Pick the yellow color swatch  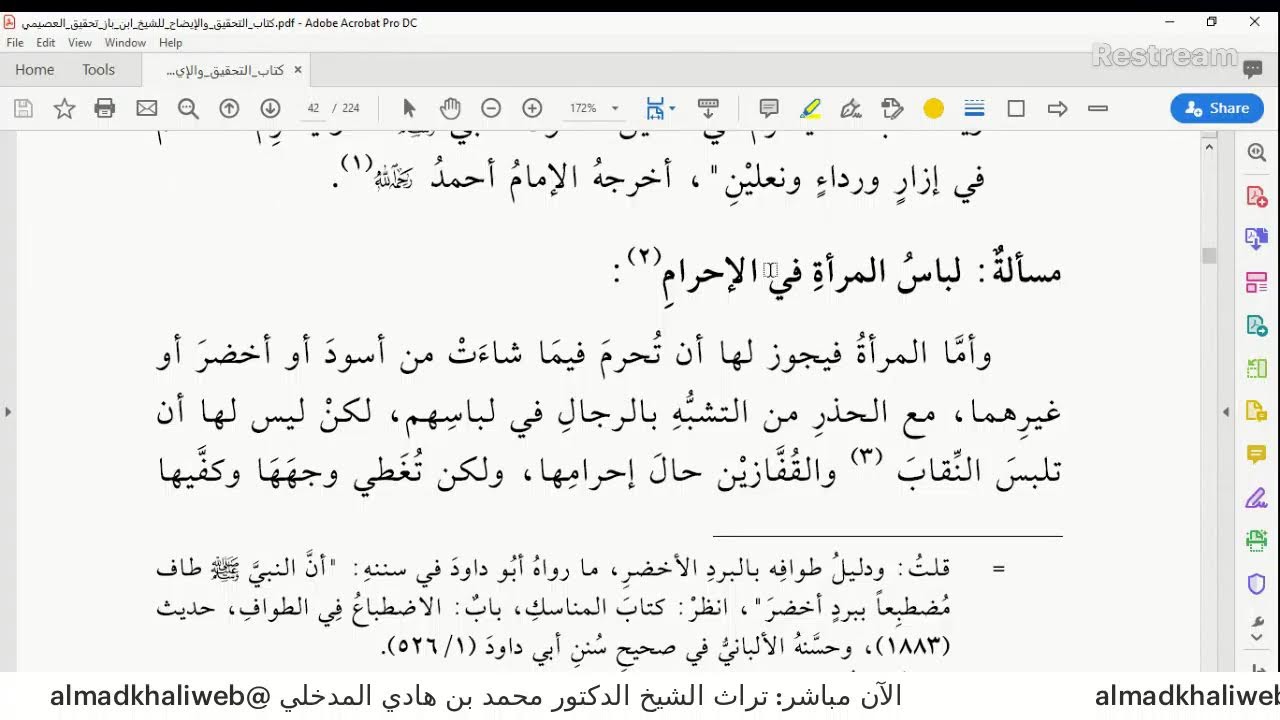point(934,108)
